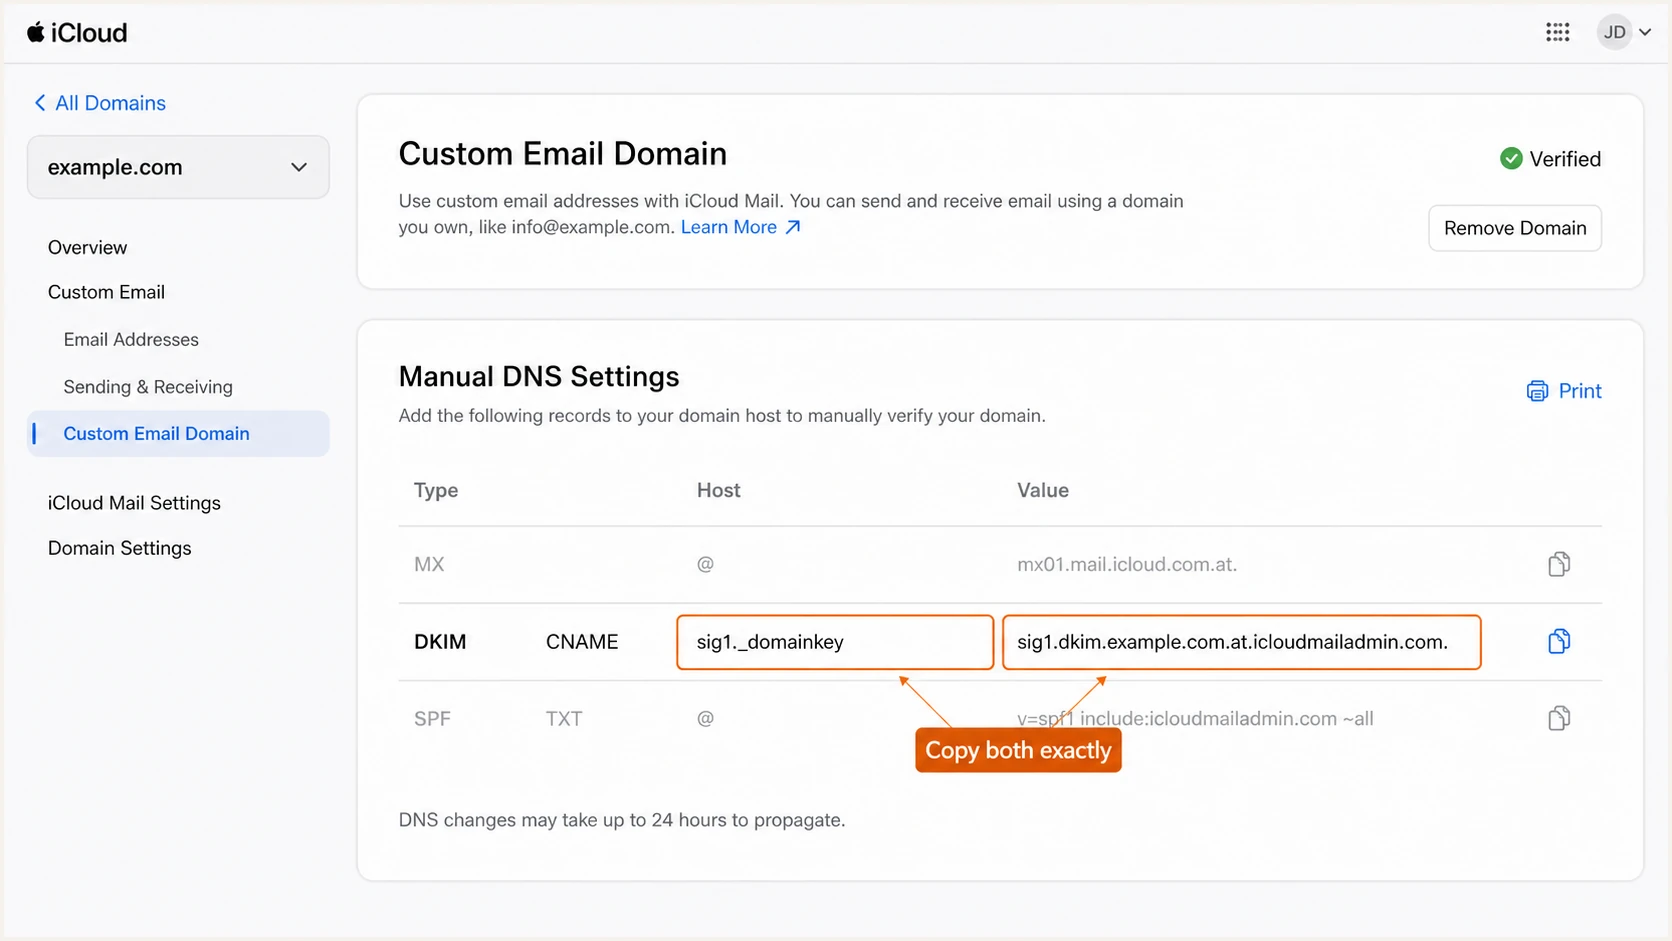The image size is (1672, 941).
Task: Print the DNS settings
Action: [x=1564, y=391]
